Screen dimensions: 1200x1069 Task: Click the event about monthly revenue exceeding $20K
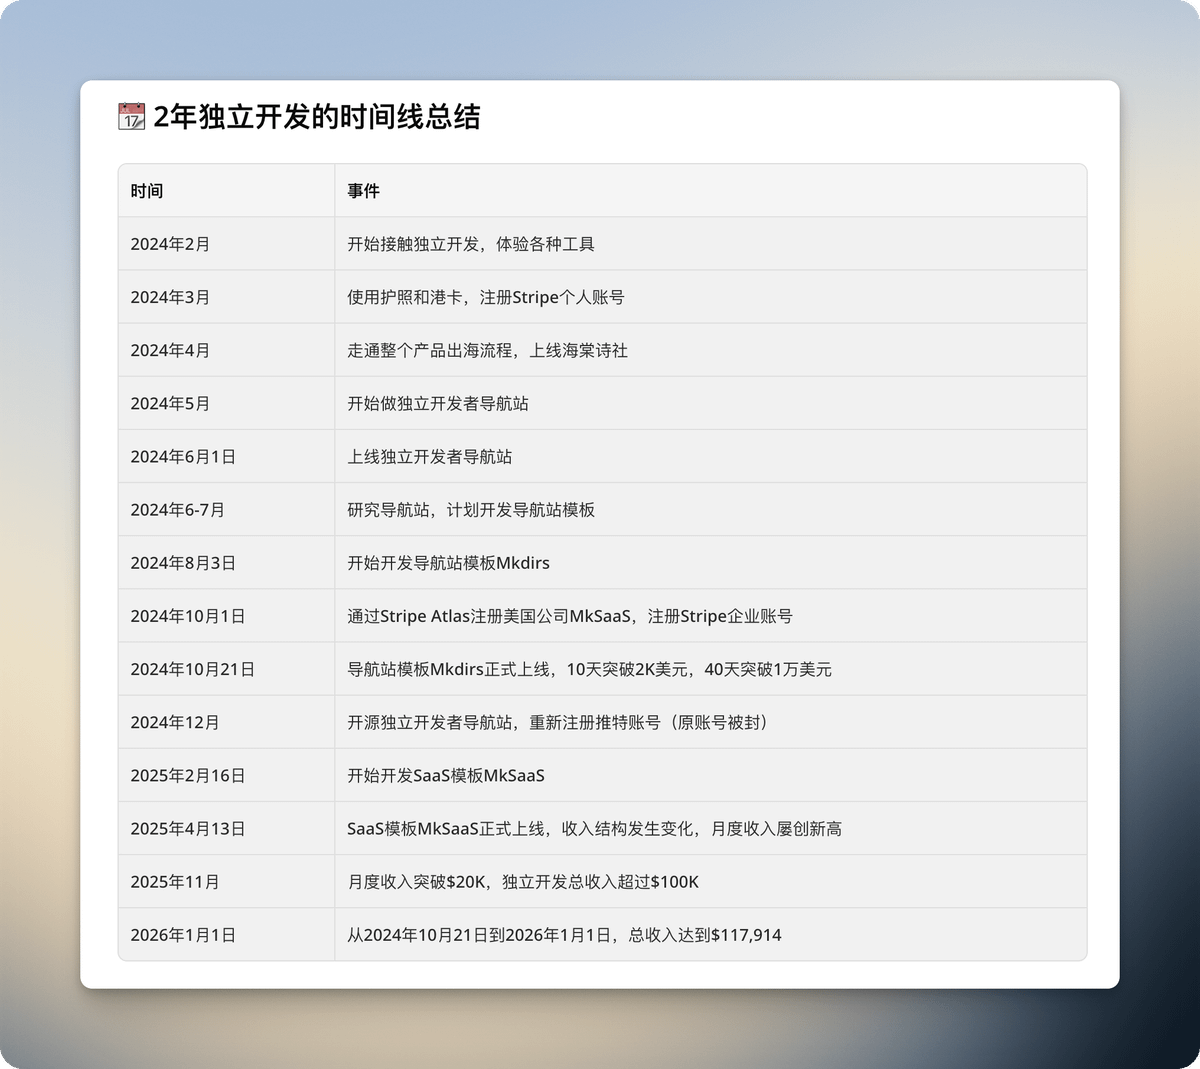523,881
